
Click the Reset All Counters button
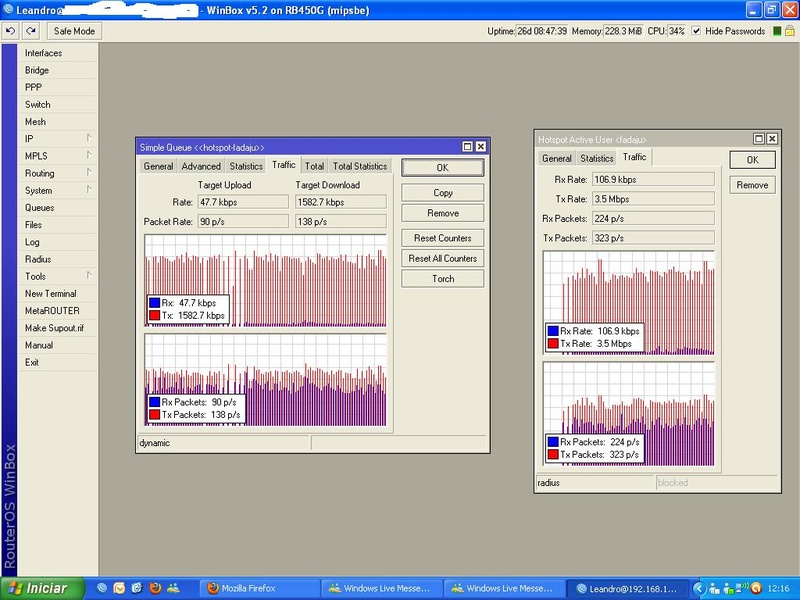(x=443, y=258)
